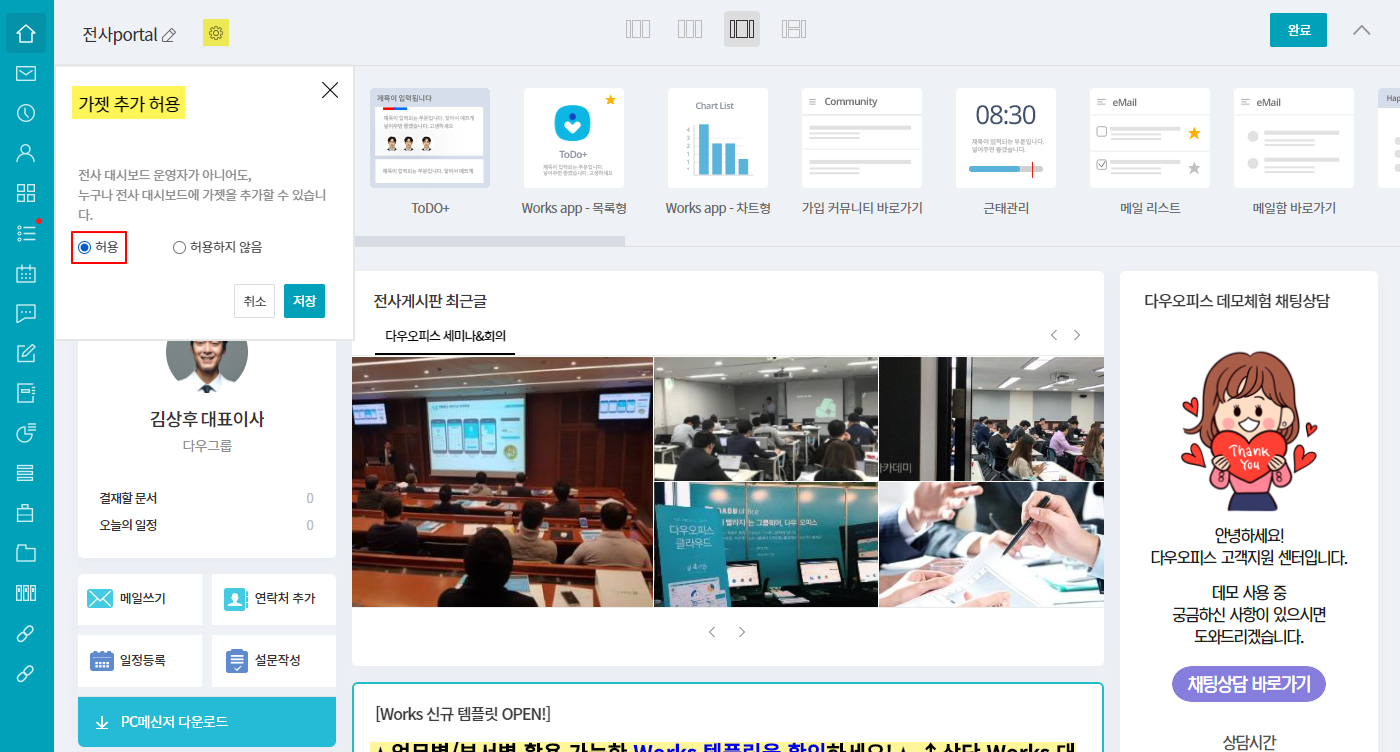Open mail from the left sidebar
The height and width of the screenshot is (752, 1400).
coord(26,73)
